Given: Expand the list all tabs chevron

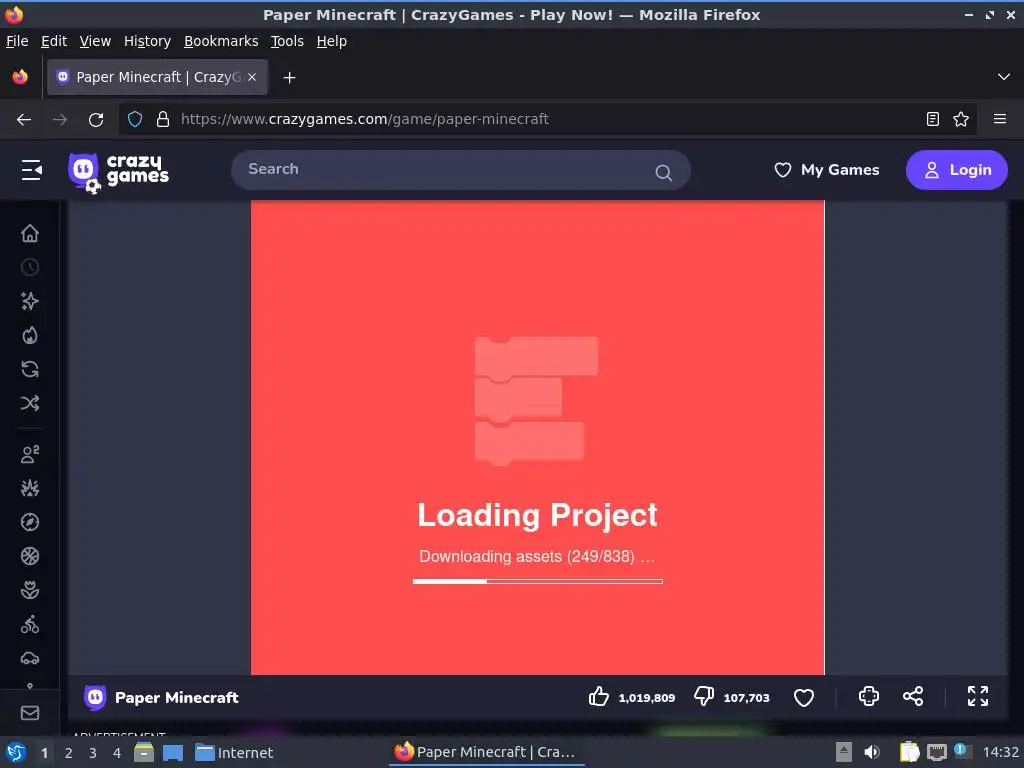Looking at the screenshot, I should pos(1004,77).
